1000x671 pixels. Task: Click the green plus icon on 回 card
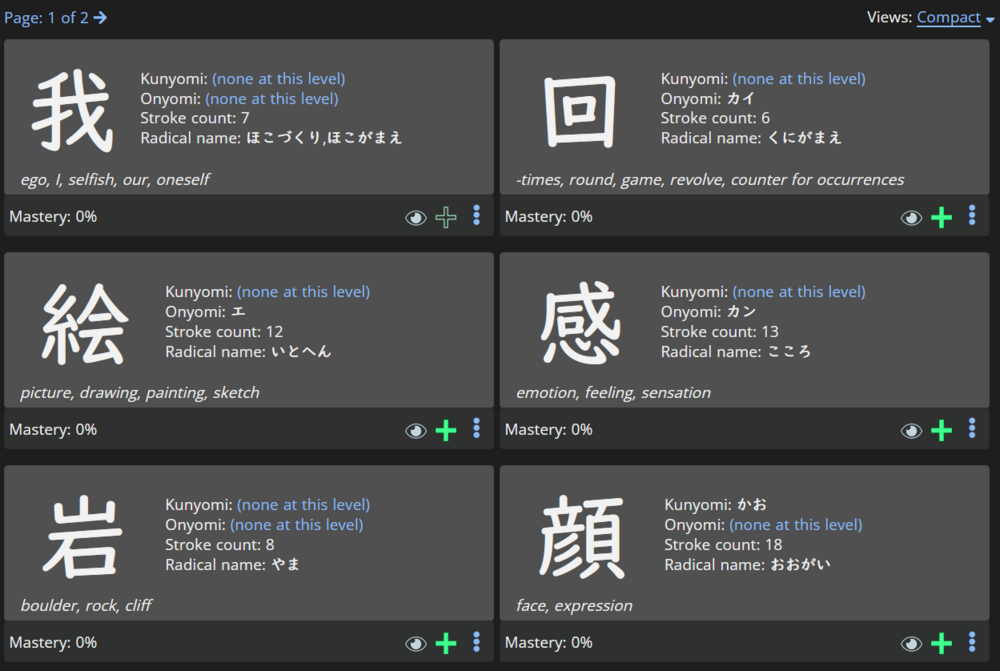coord(941,217)
